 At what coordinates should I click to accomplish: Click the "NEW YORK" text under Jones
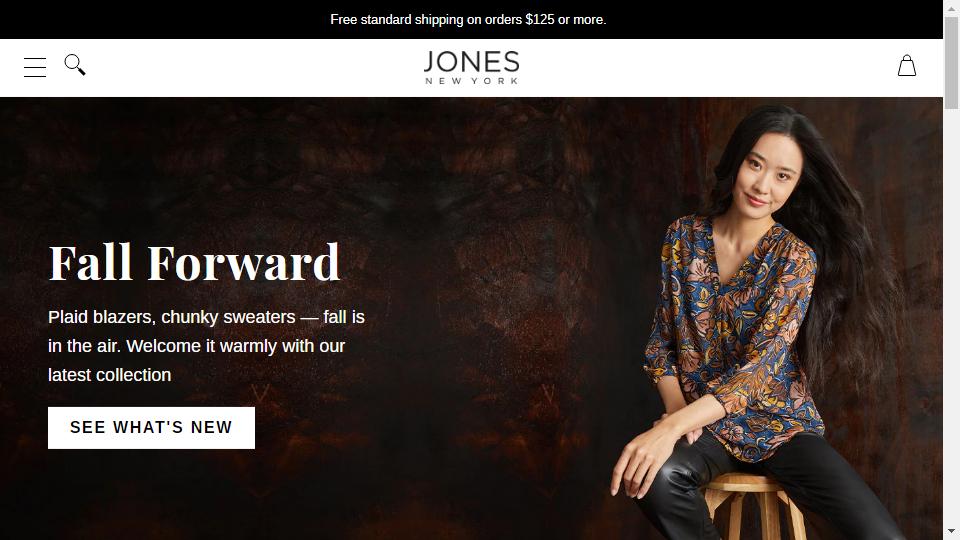coord(471,81)
